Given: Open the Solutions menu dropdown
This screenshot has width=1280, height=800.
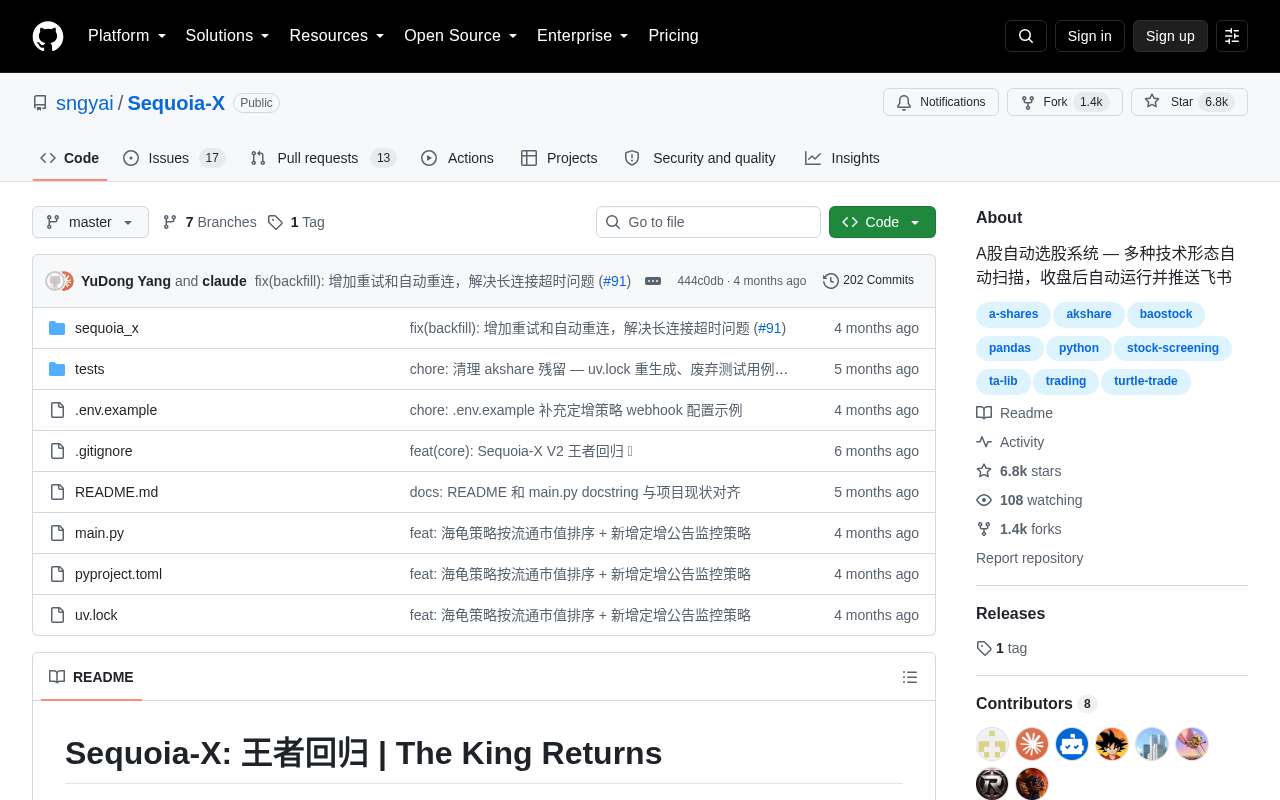Looking at the screenshot, I should pyautogui.click(x=228, y=36).
